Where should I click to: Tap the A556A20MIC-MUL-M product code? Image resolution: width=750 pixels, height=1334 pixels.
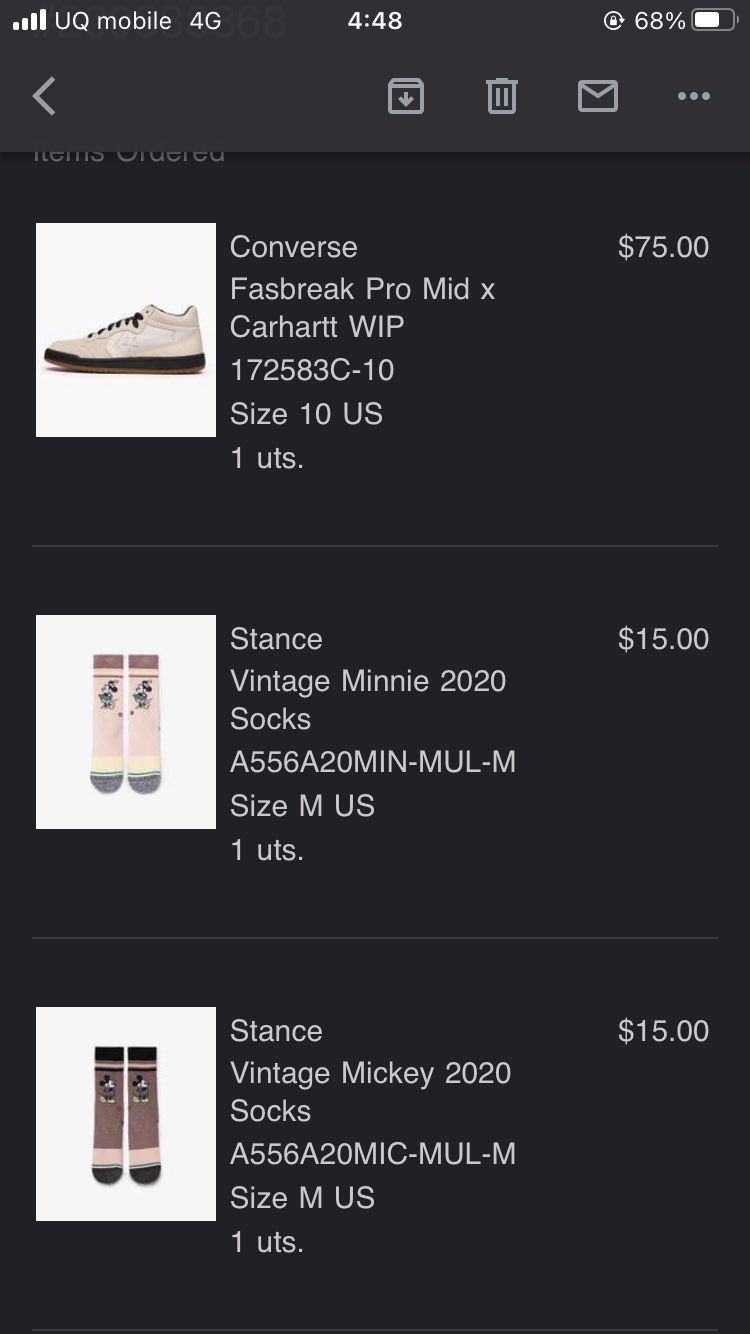coord(373,1154)
